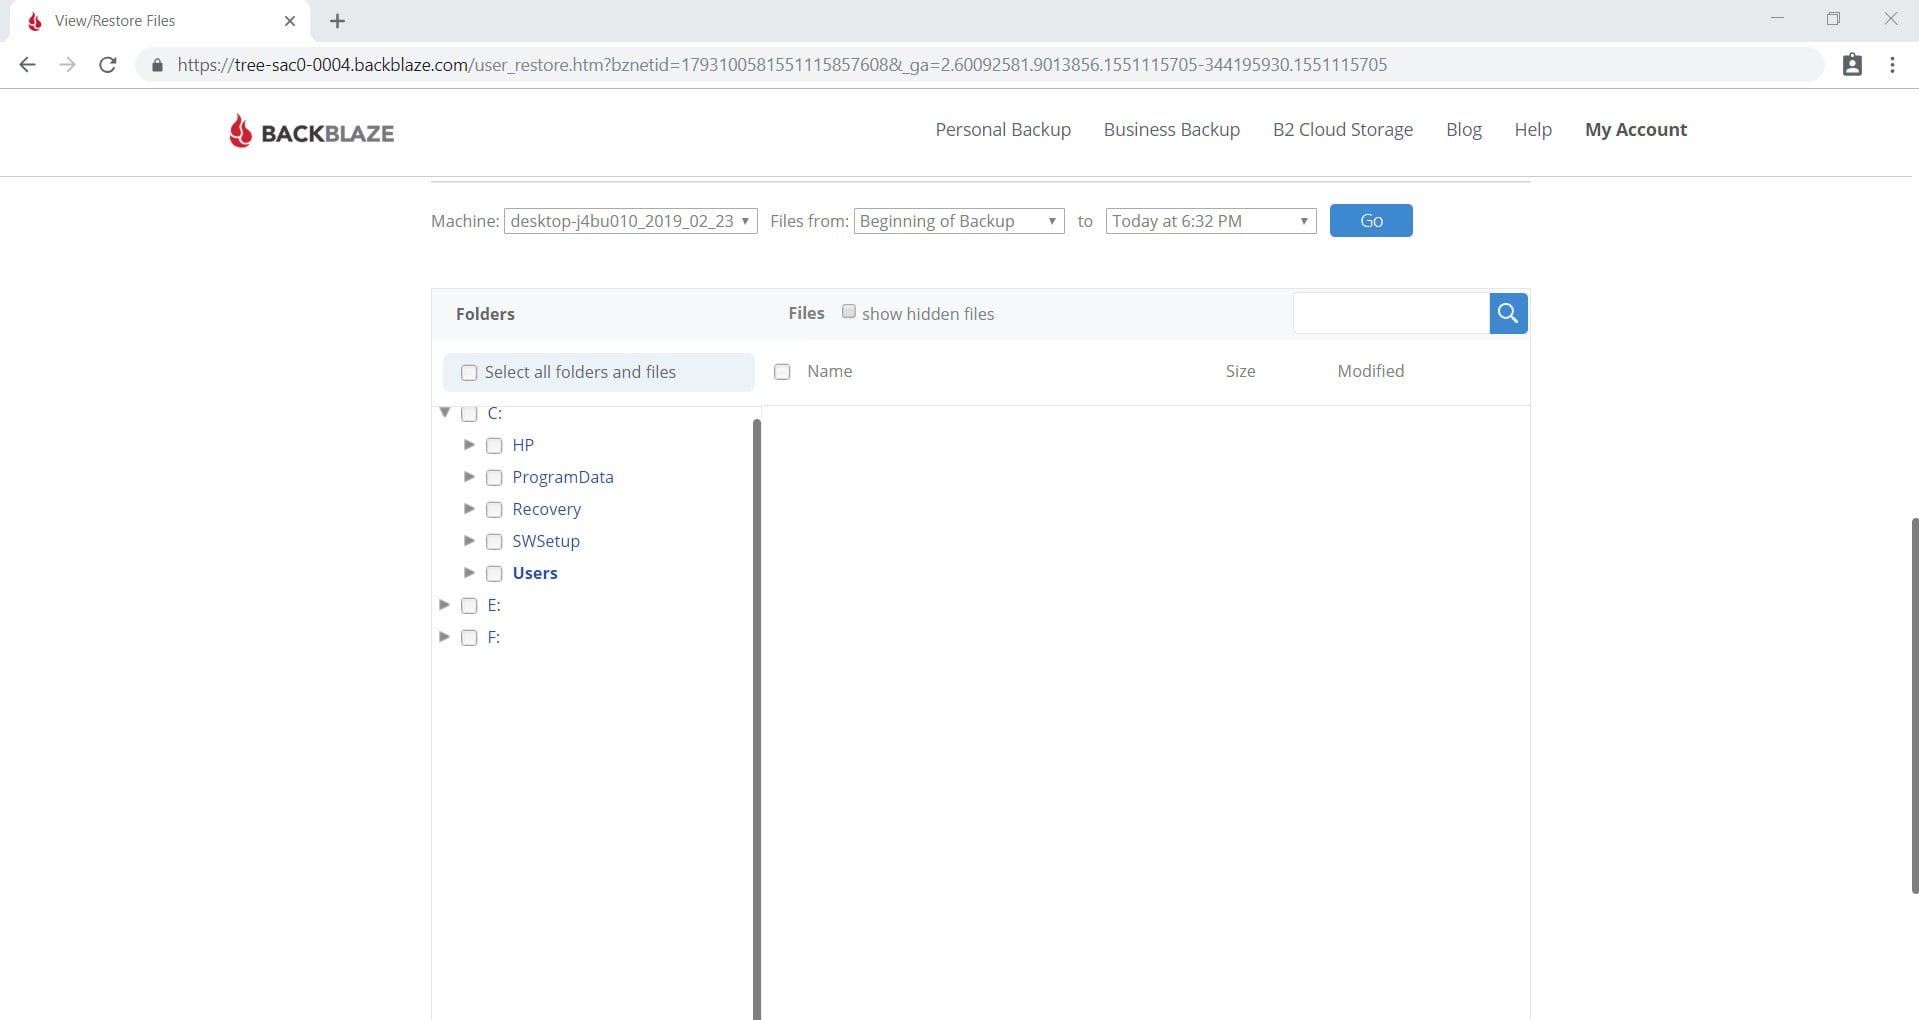This screenshot has width=1919, height=1020.
Task: Reload the page with refresh icon
Action: click(x=108, y=65)
